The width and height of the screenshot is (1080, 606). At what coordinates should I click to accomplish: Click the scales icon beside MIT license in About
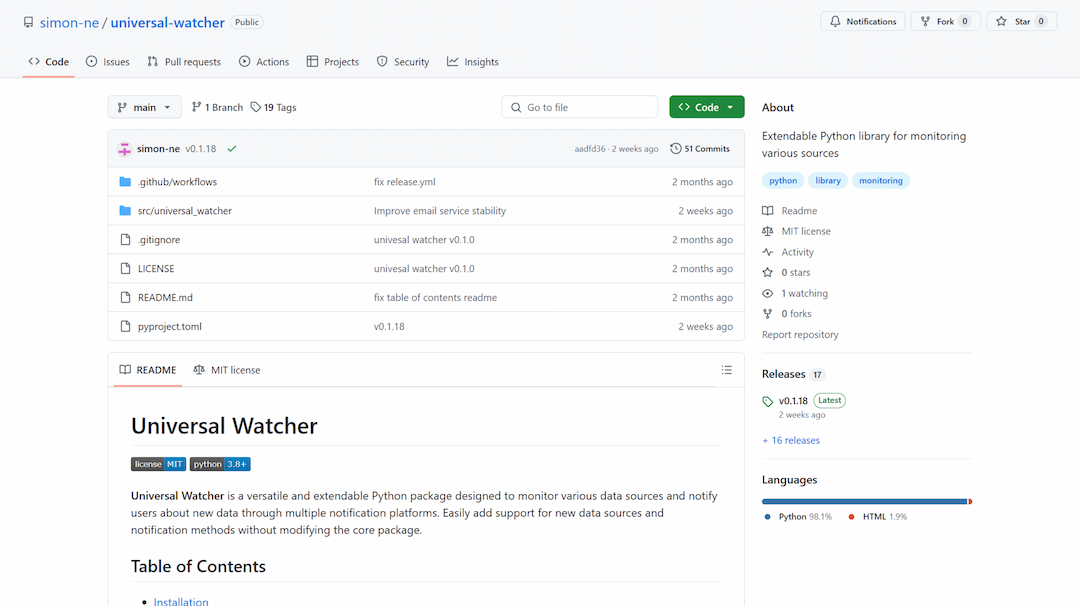(767, 231)
